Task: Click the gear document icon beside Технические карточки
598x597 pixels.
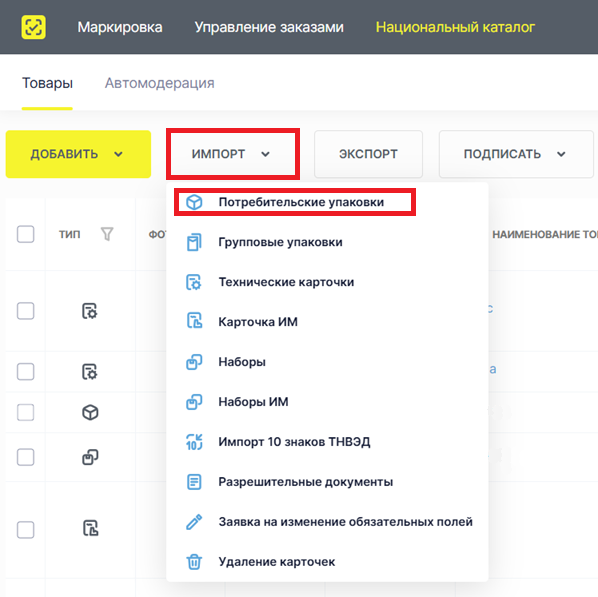Action: coord(194,282)
